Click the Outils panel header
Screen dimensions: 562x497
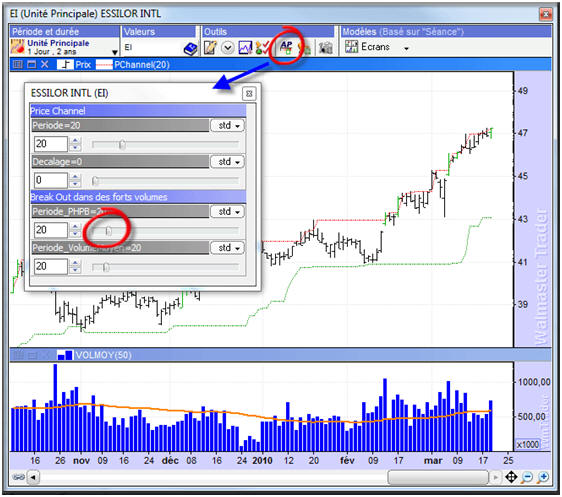(268, 32)
